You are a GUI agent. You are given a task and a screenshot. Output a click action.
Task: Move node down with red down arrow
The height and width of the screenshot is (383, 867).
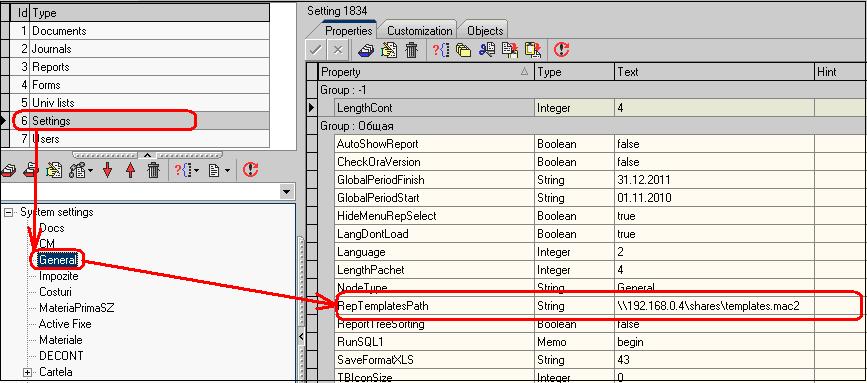point(107,170)
